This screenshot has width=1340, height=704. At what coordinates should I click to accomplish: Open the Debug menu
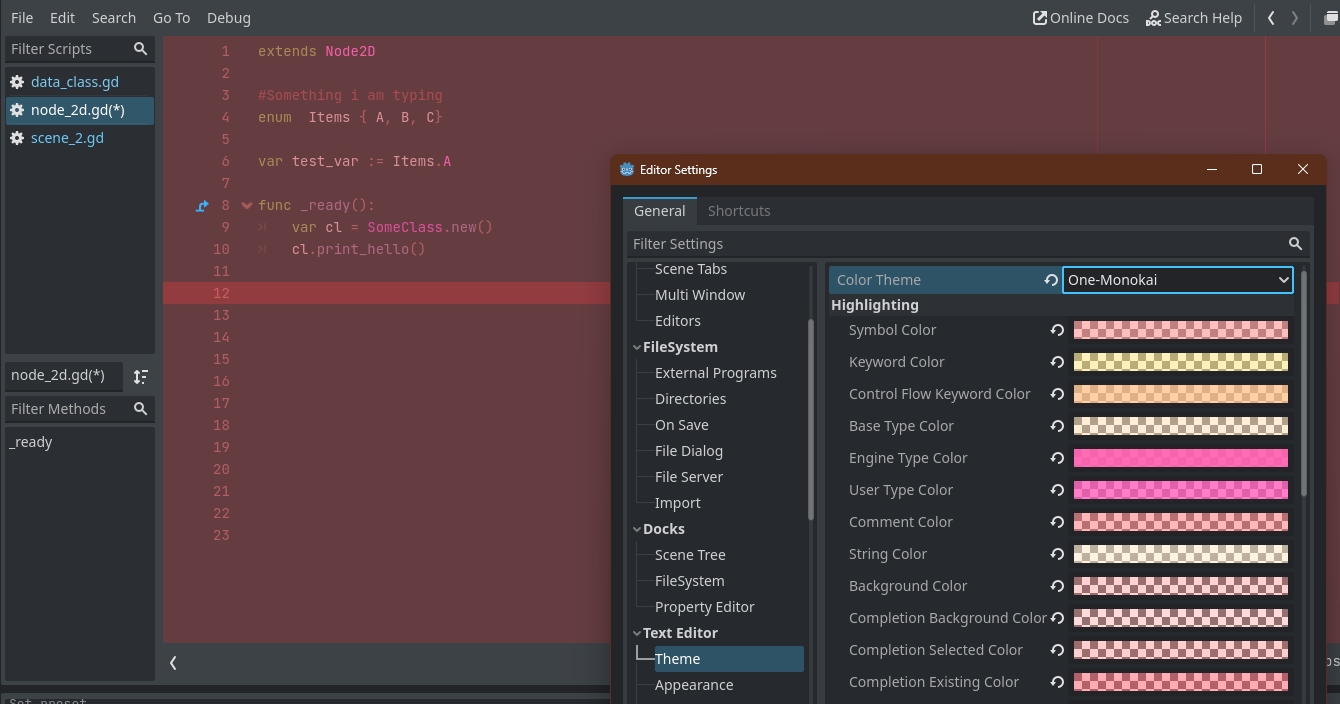click(228, 17)
